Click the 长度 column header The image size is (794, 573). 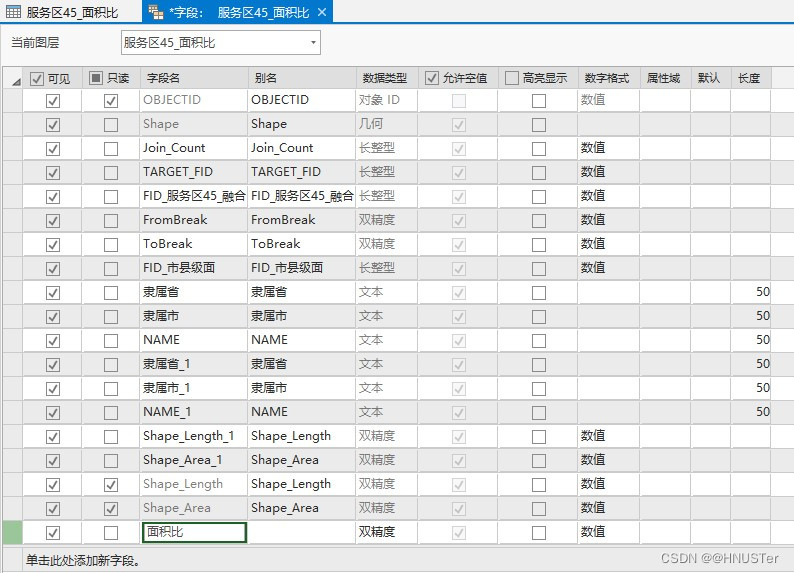point(751,78)
